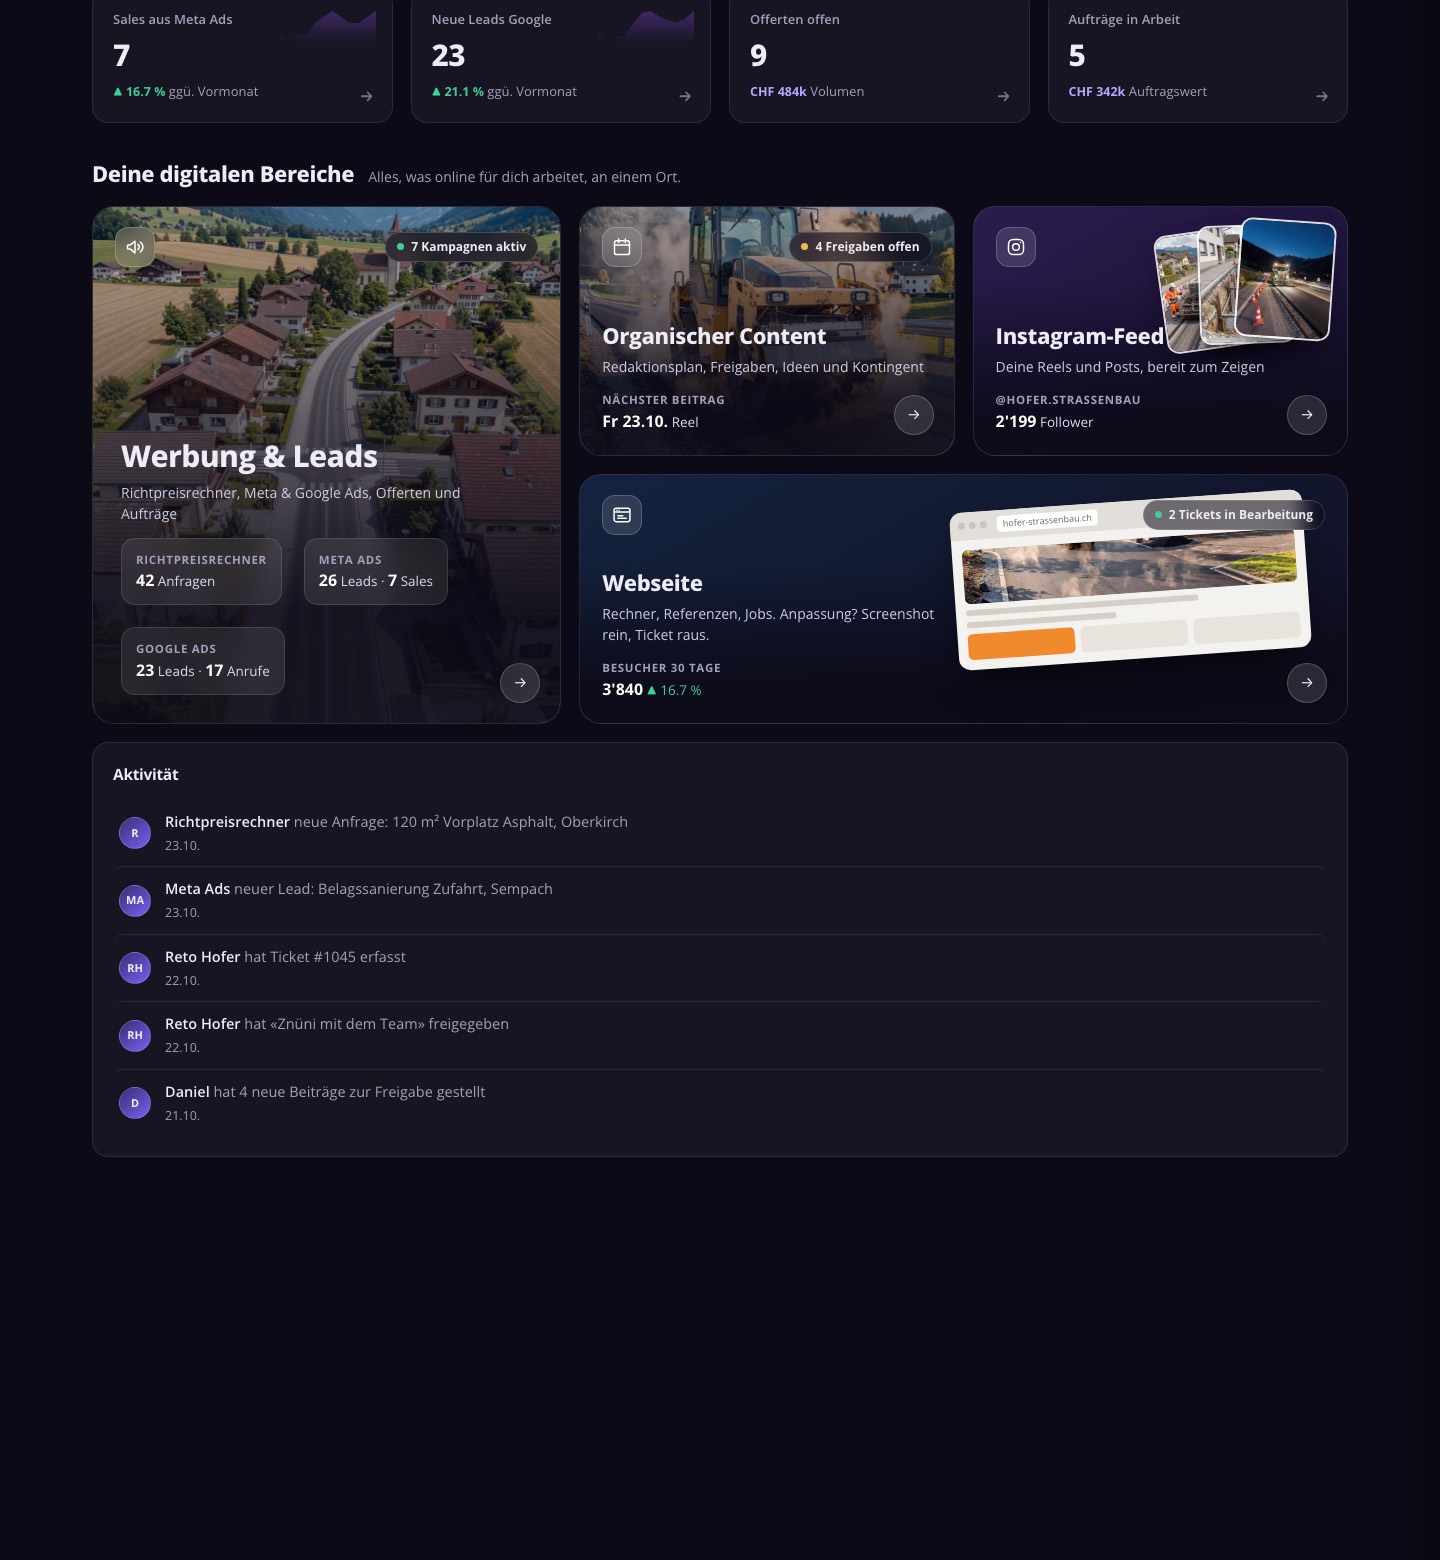The image size is (1440, 1560).
Task: Click the Instagram logo icon
Action: (x=1016, y=247)
